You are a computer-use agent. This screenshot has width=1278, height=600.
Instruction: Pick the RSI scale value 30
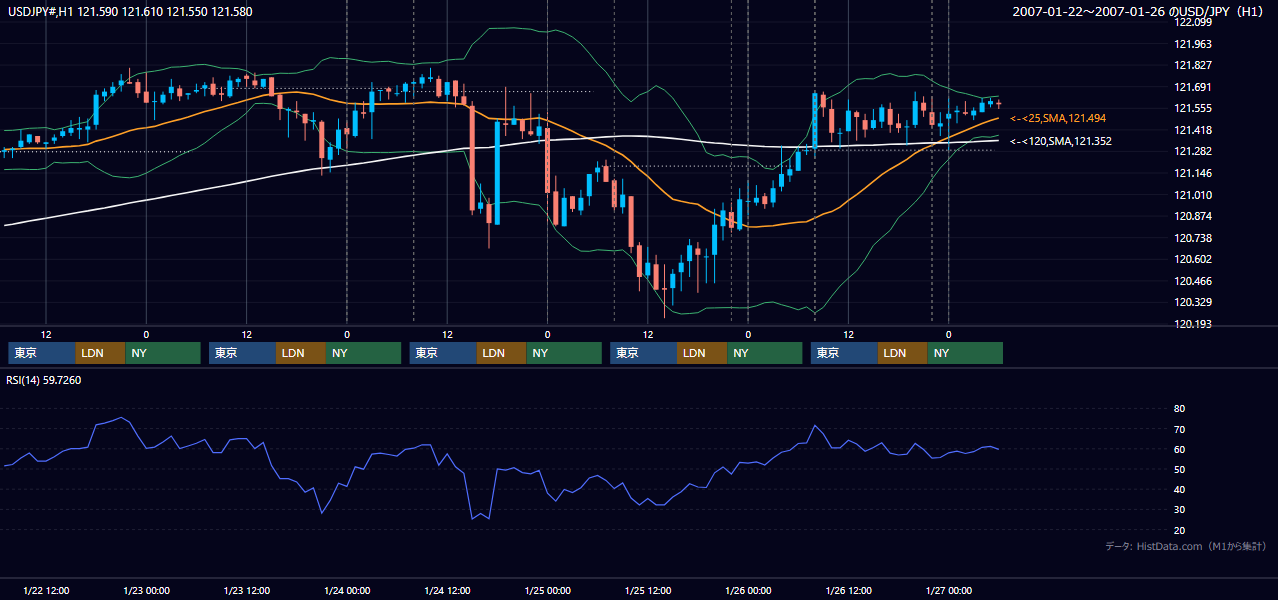pyautogui.click(x=1180, y=510)
